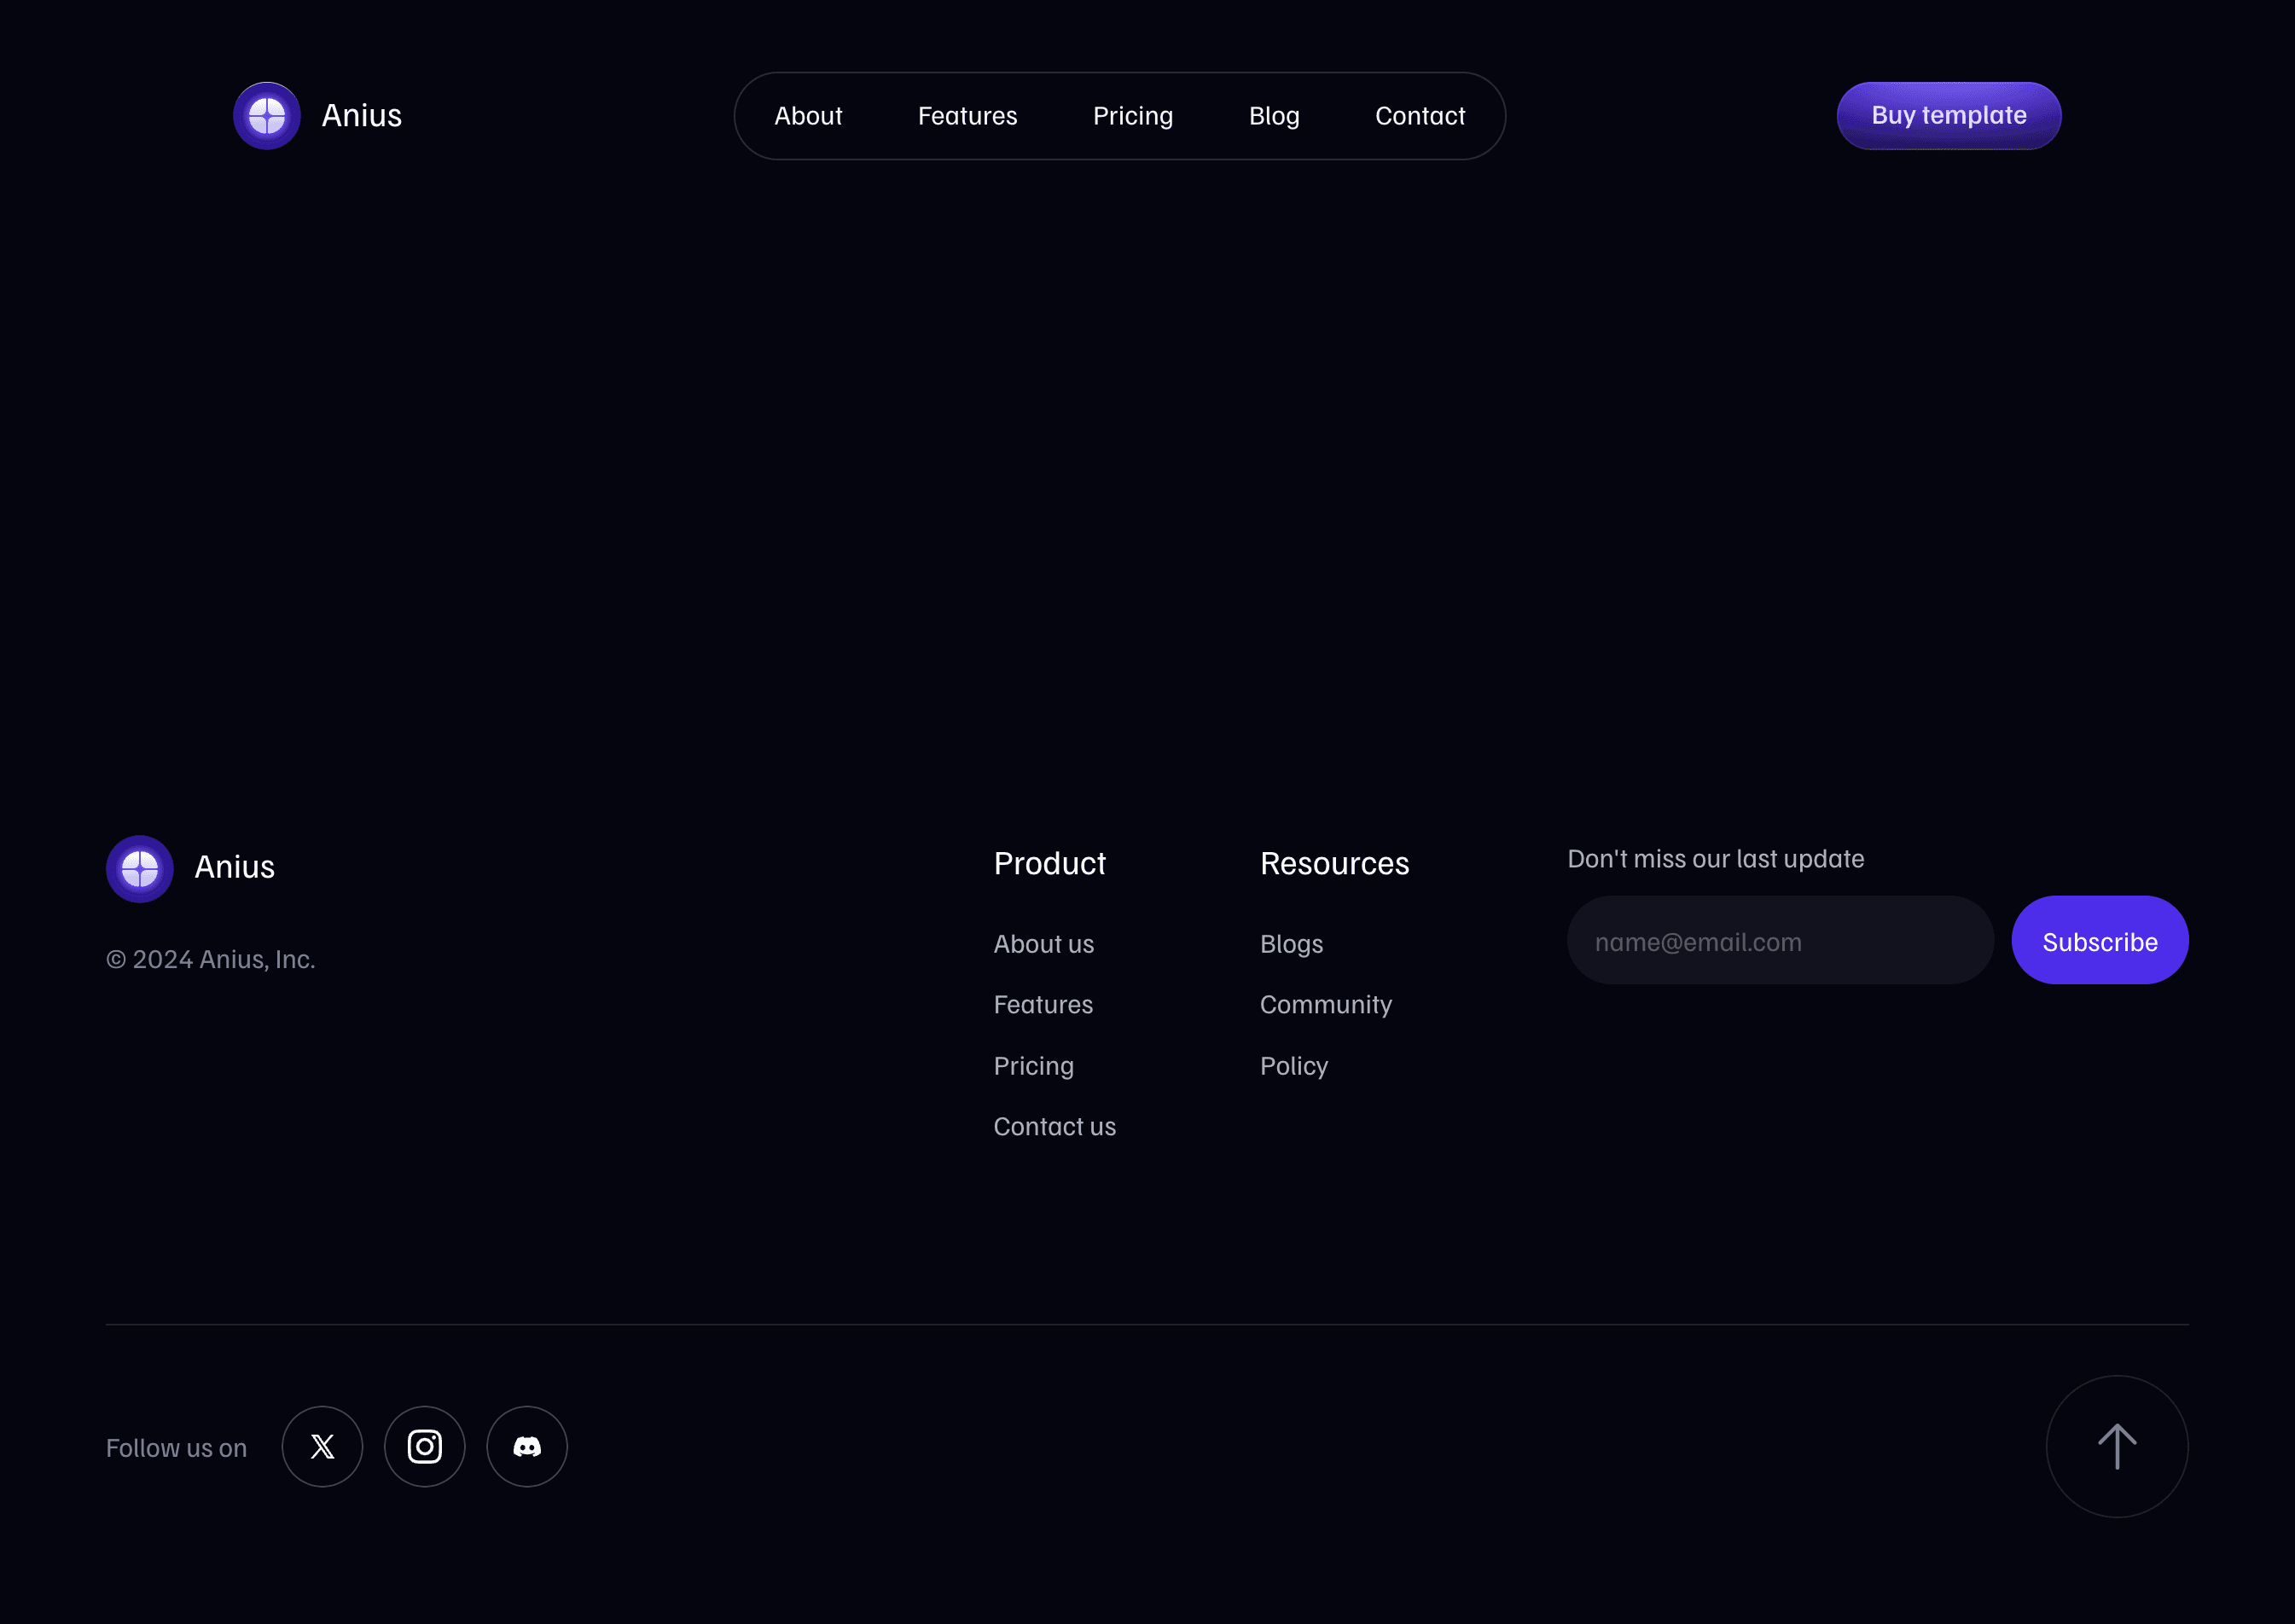The image size is (2295, 1624).
Task: Open the Community footer link
Action: pyautogui.click(x=1326, y=1005)
